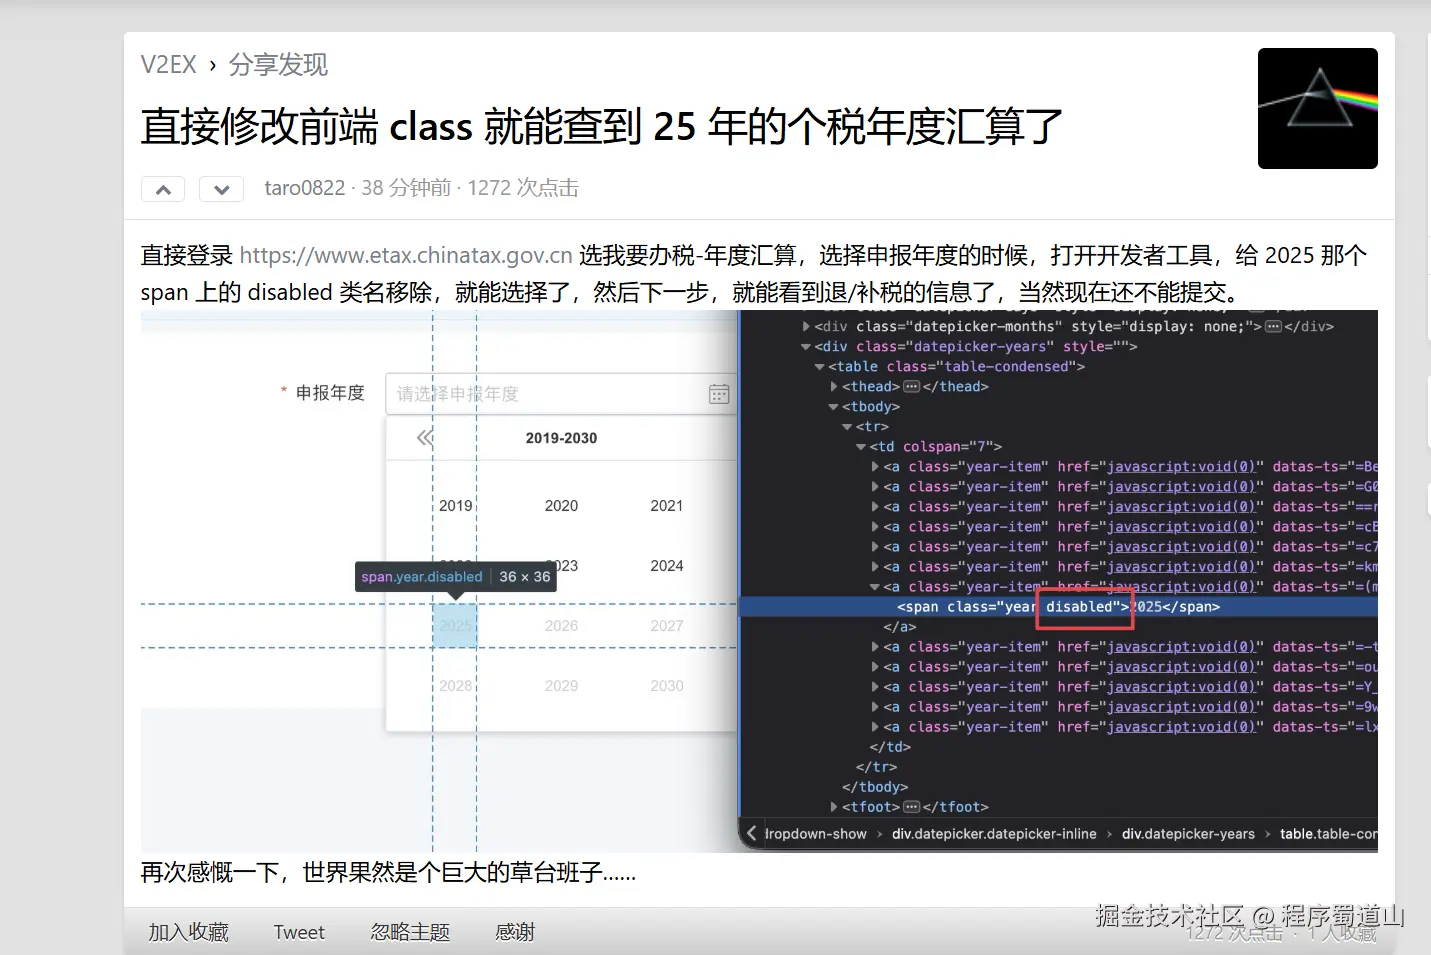Click the 加入收藏 button
The width and height of the screenshot is (1431, 955).
point(188,931)
